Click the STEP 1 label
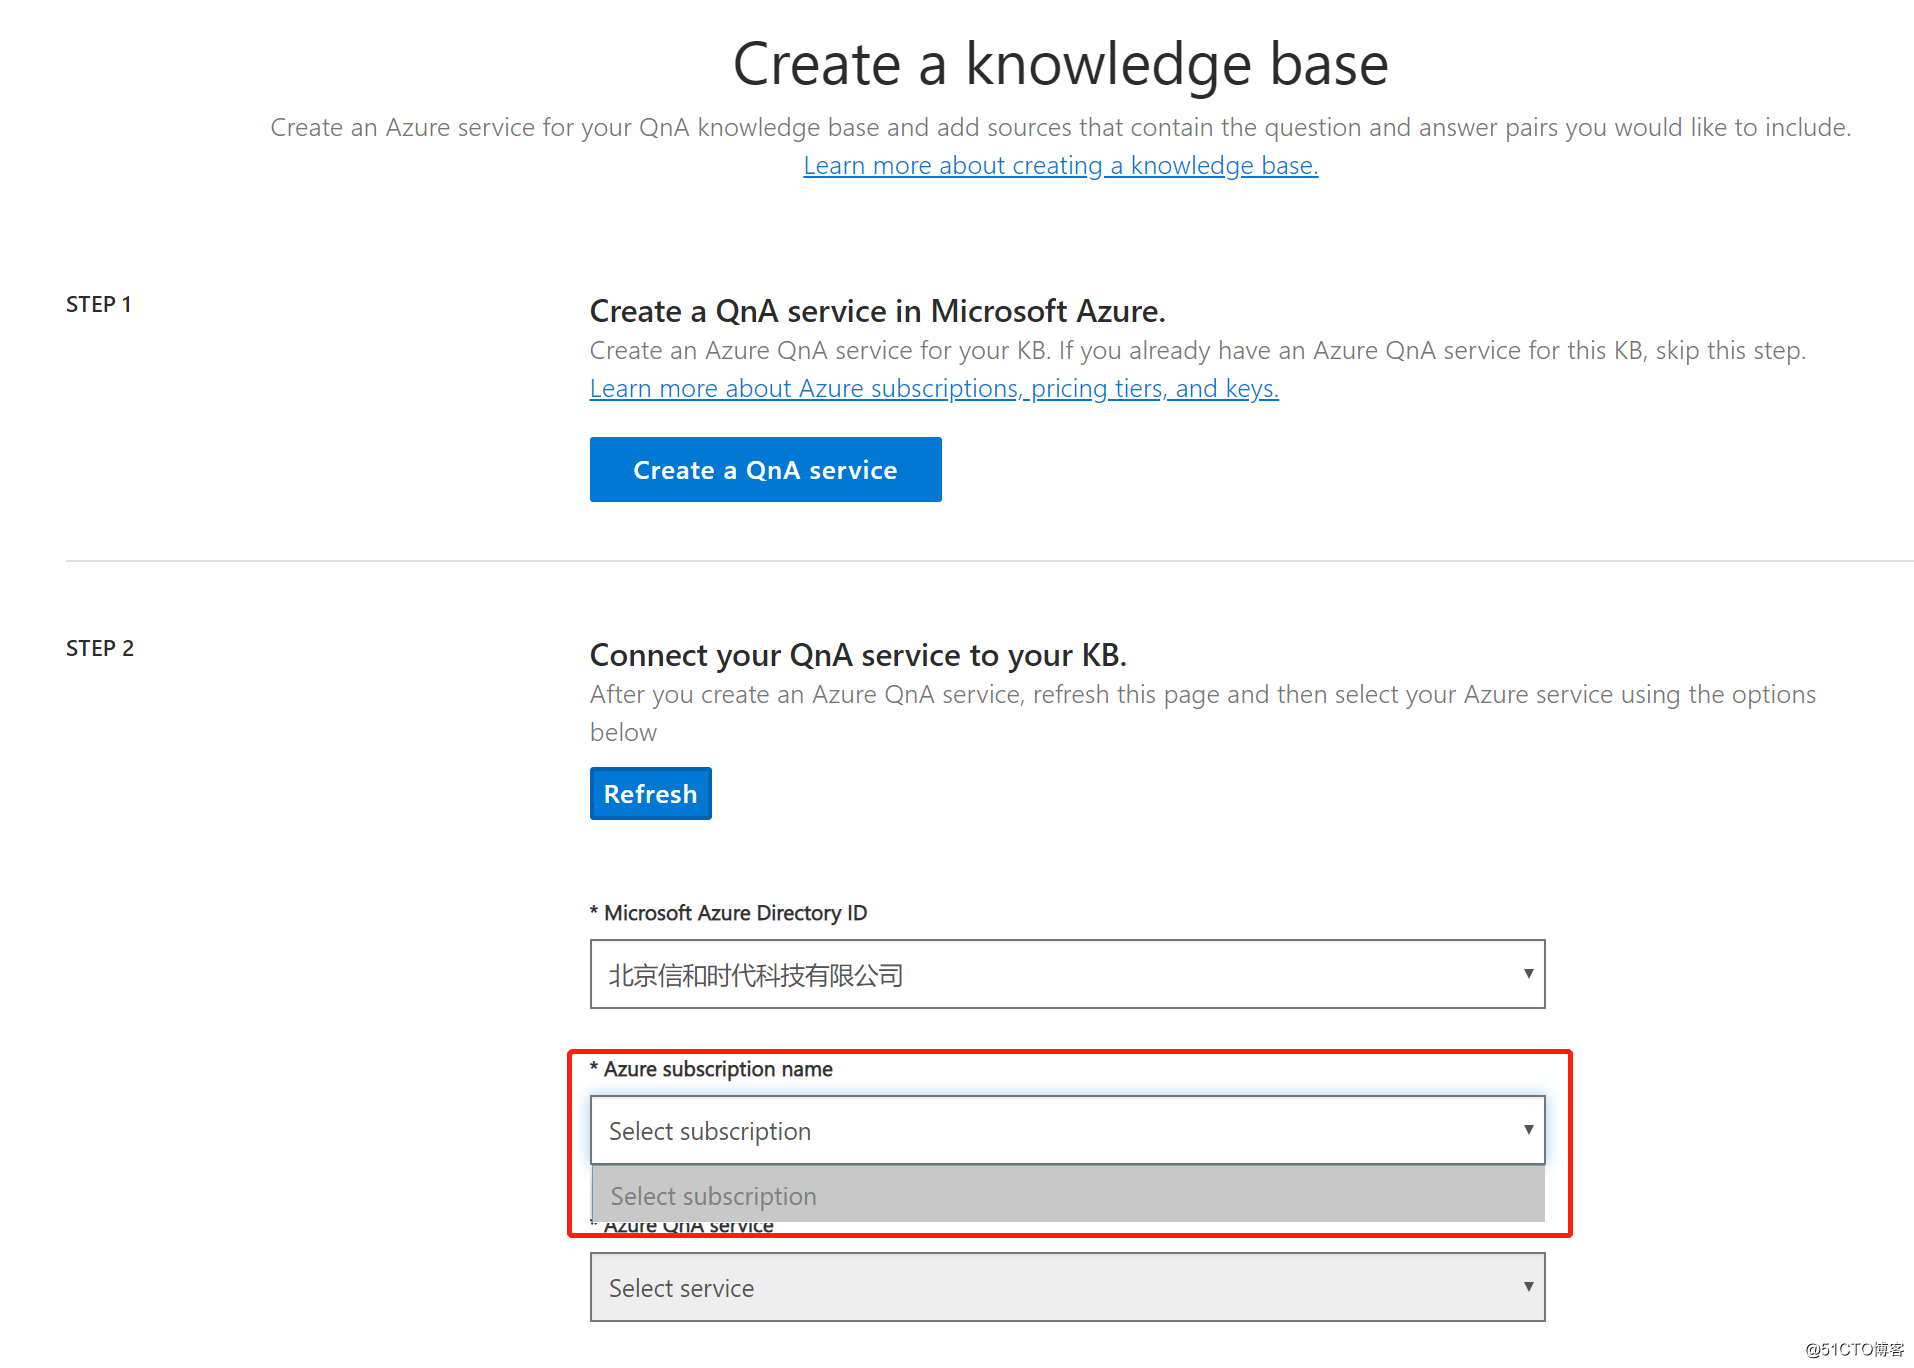Image resolution: width=1914 pixels, height=1368 pixels. click(98, 304)
